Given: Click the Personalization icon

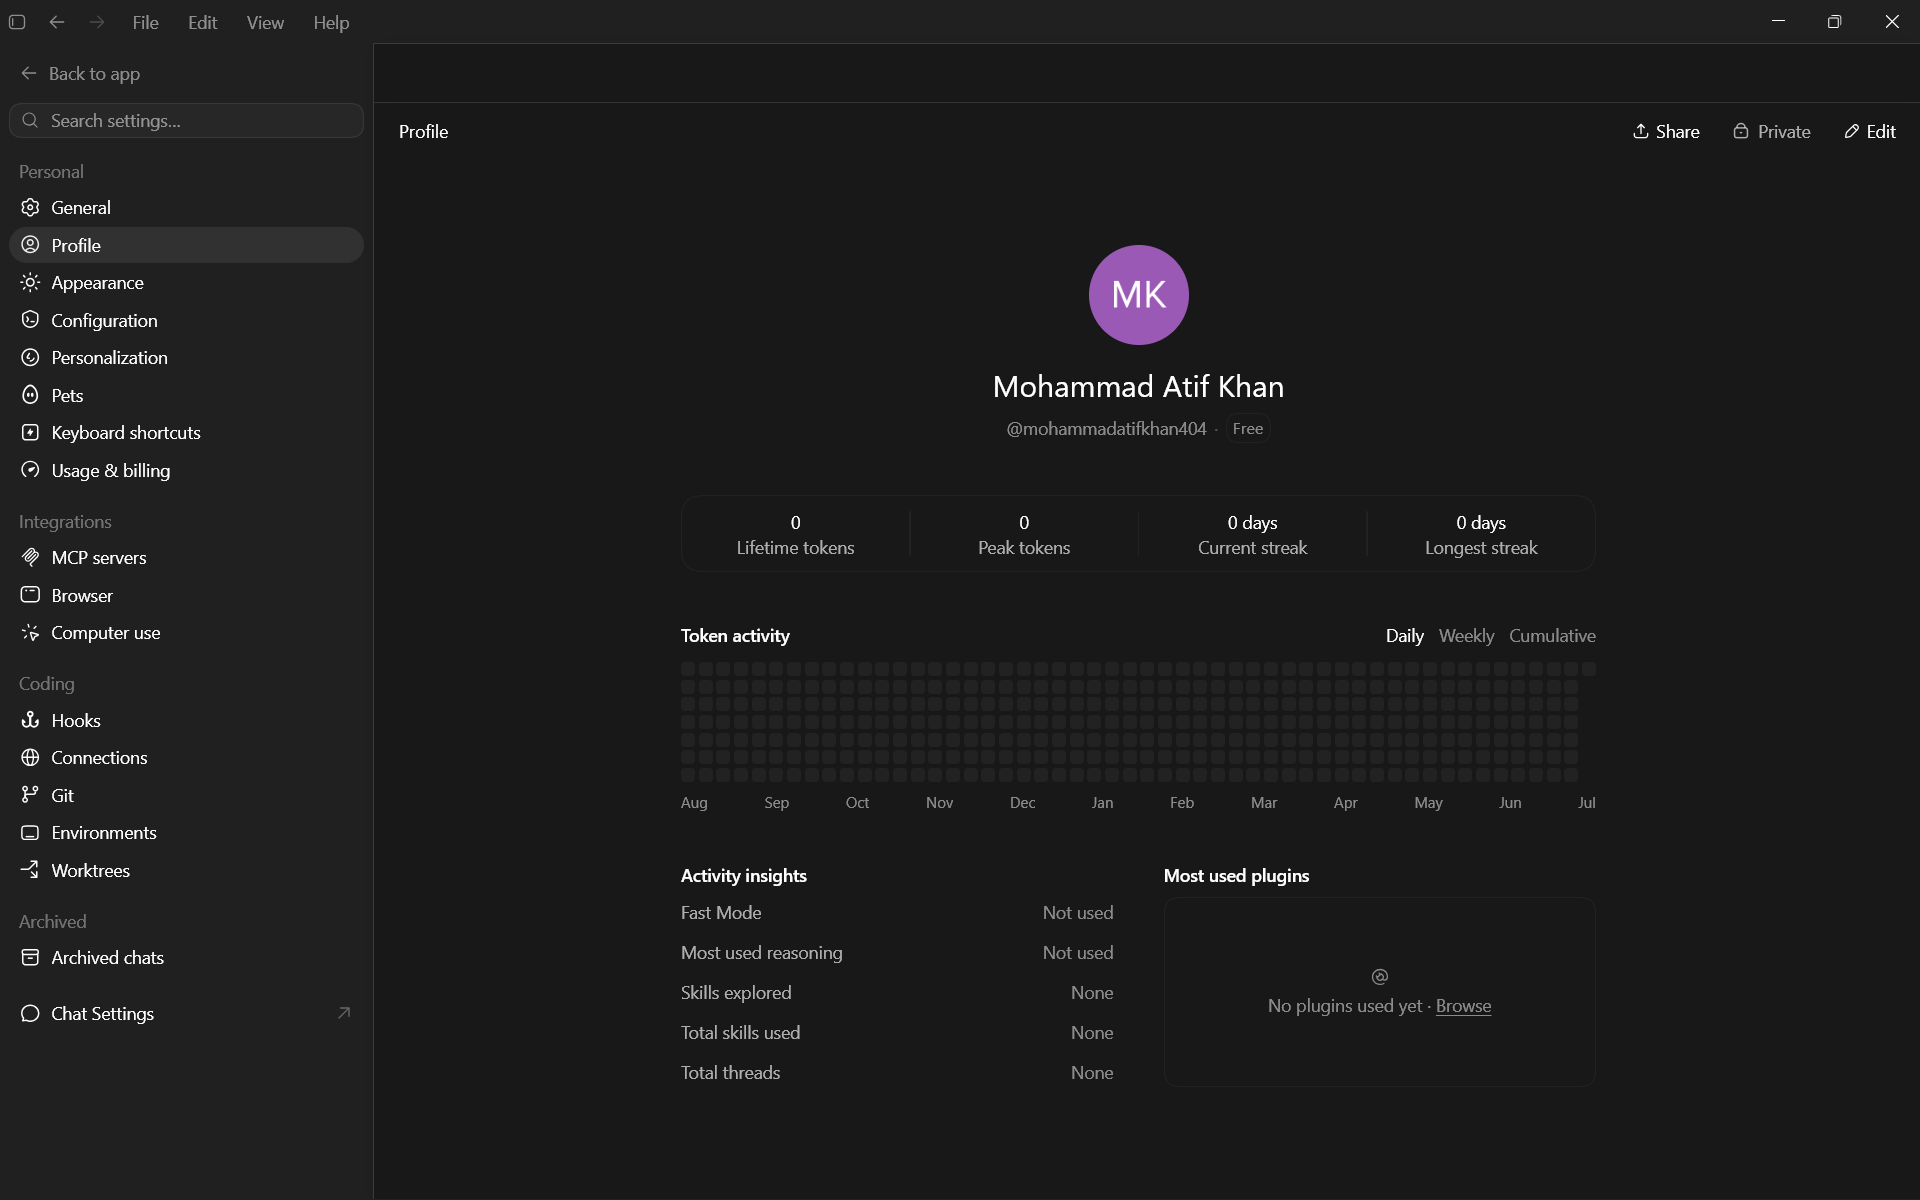Looking at the screenshot, I should click(x=31, y=357).
